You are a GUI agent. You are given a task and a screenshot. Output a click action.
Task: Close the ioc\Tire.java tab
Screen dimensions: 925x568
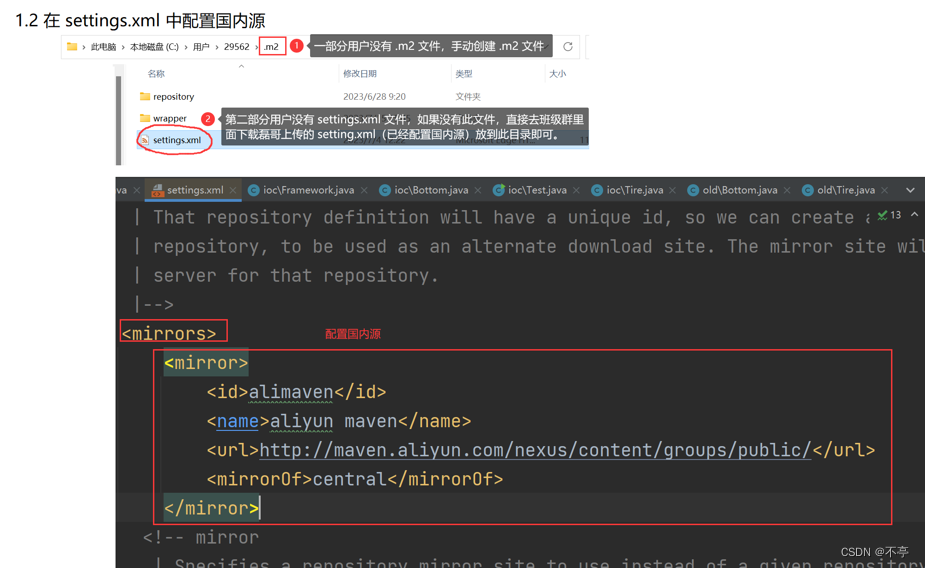click(x=673, y=190)
